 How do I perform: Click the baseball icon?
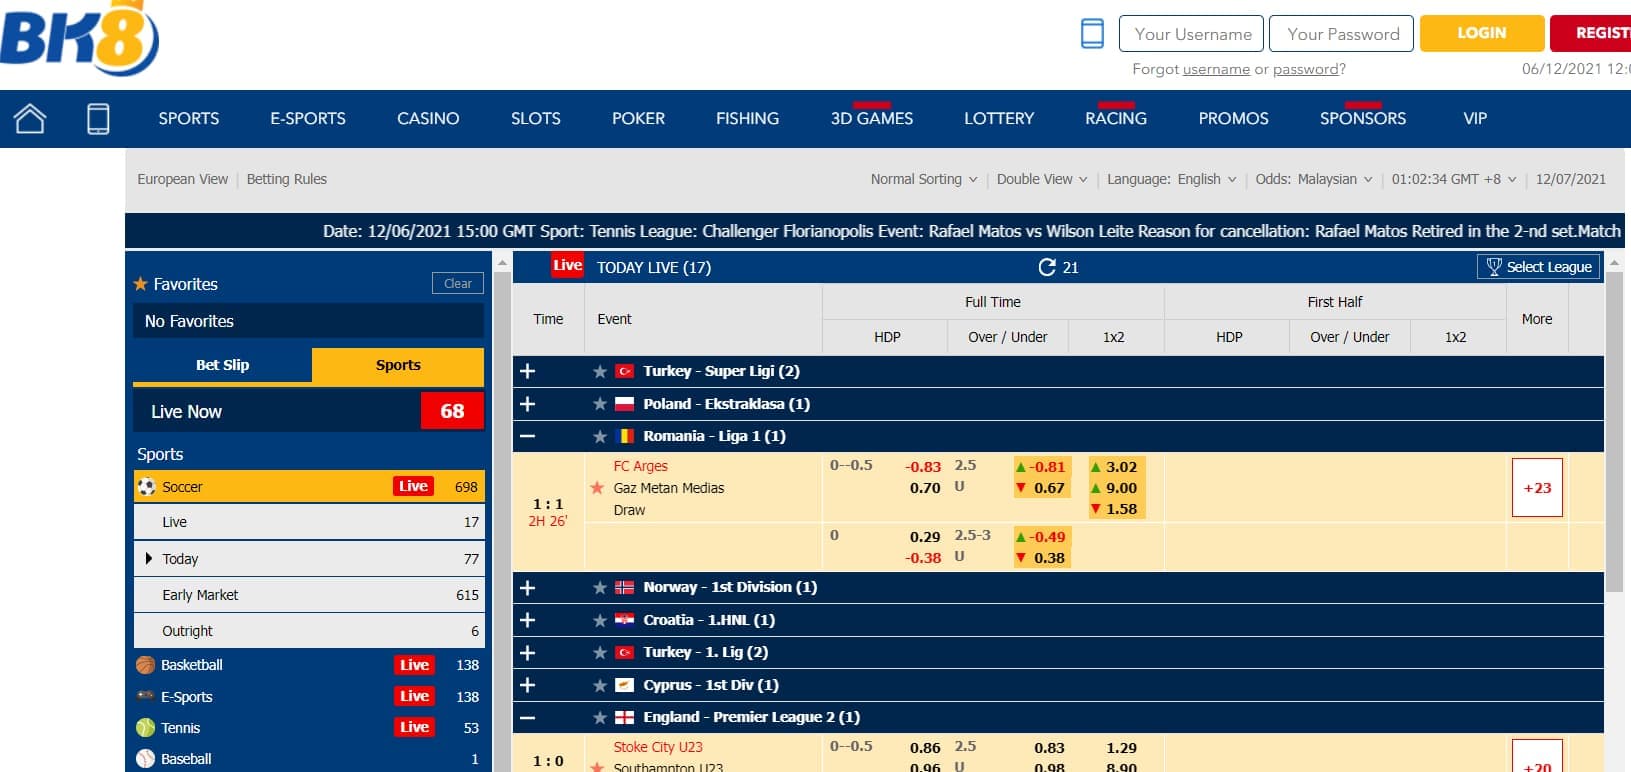[146, 759]
